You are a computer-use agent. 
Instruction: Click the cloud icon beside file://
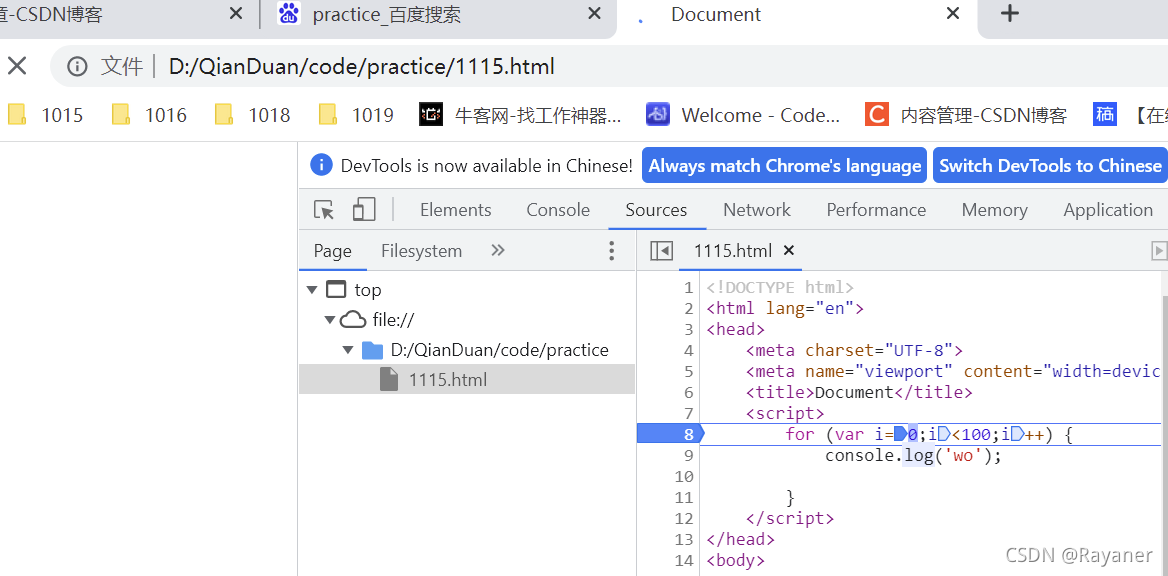[x=354, y=320]
